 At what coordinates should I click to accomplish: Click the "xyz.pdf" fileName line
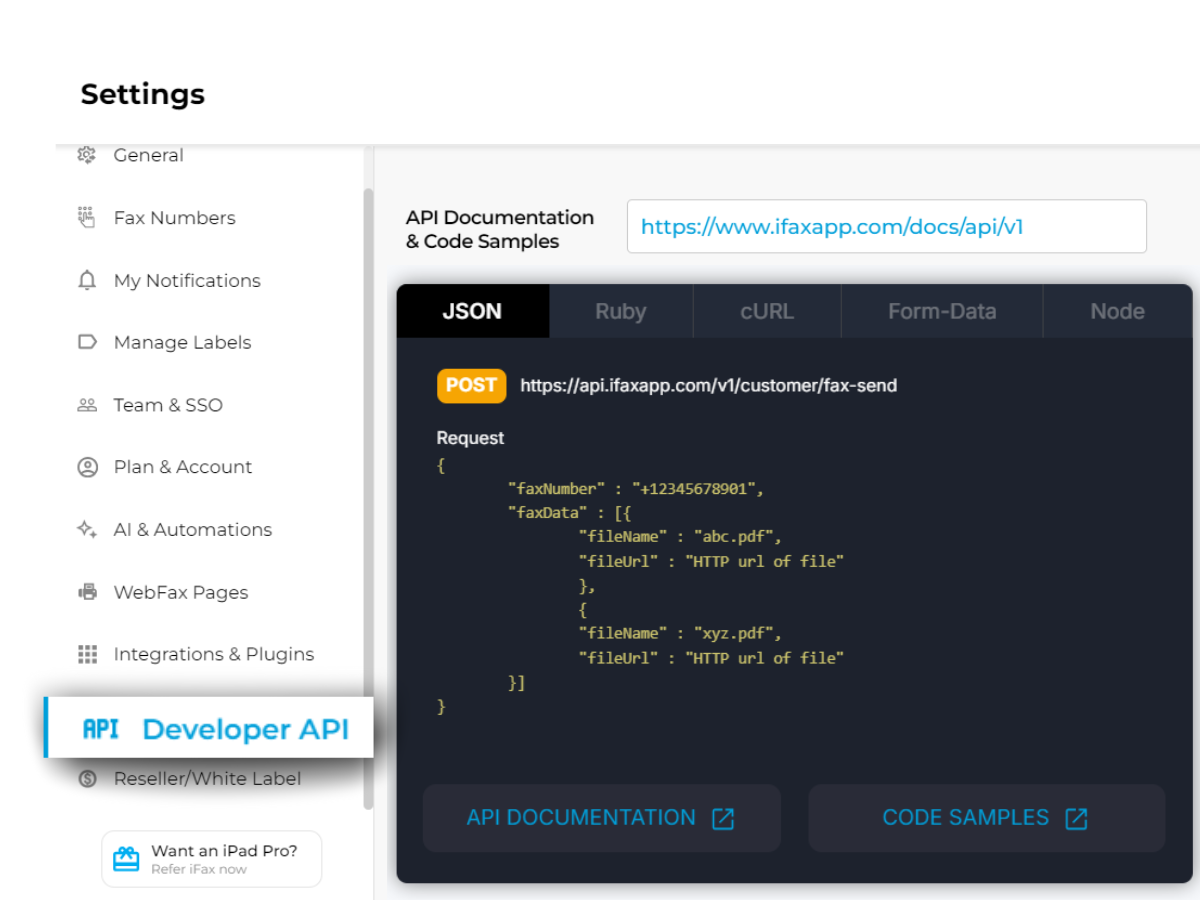[680, 633]
